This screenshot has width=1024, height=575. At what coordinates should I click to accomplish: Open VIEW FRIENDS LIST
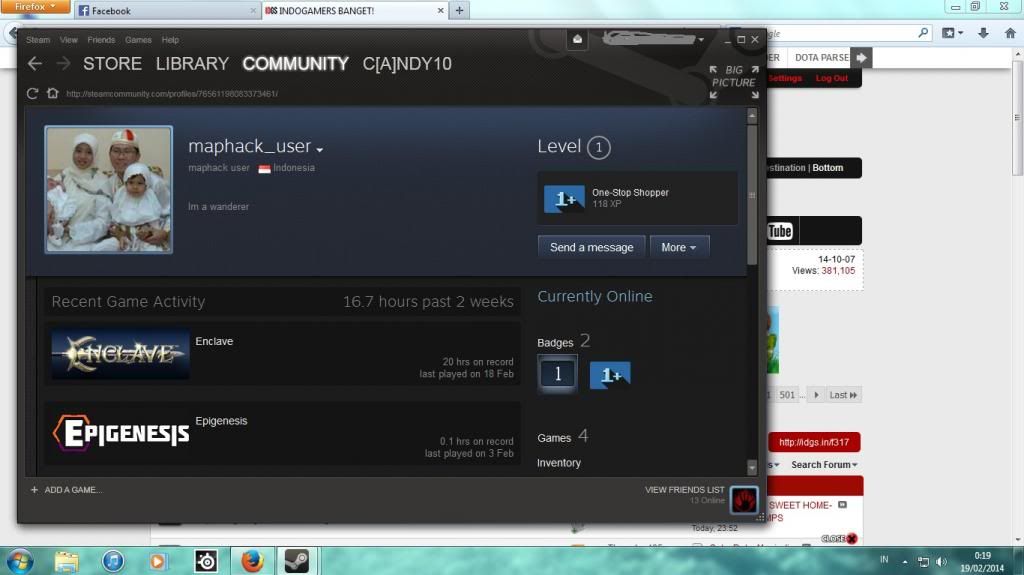[684, 489]
